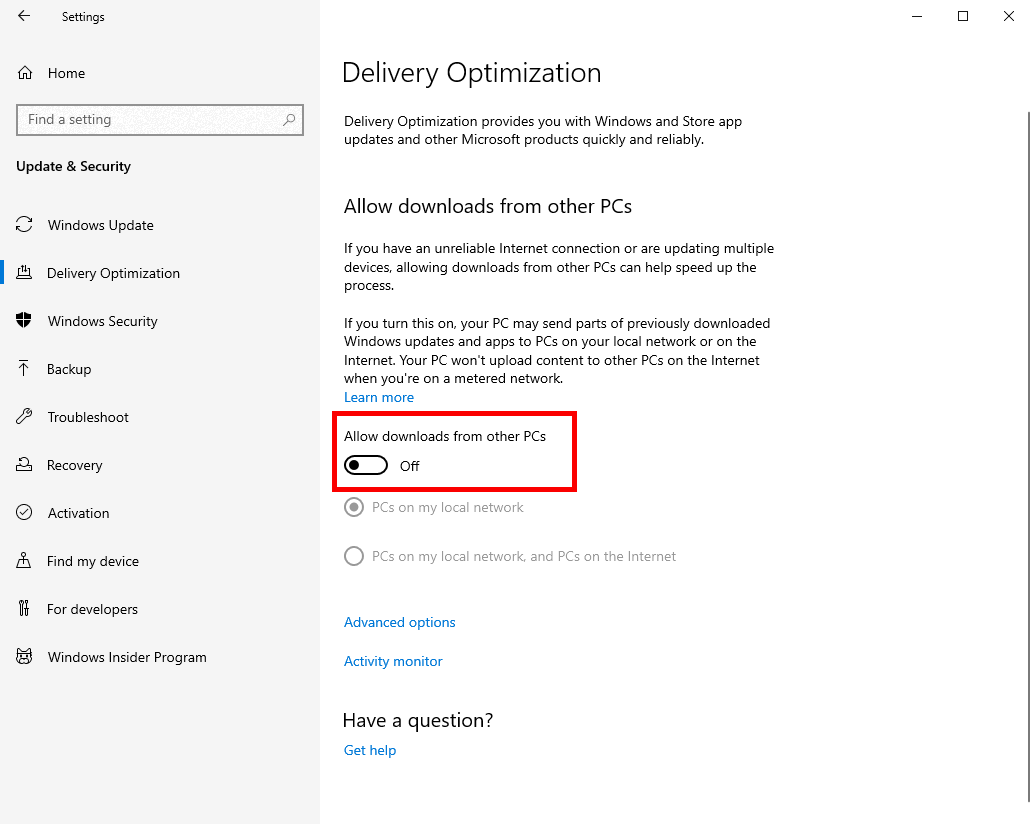
Task: Click the vertical scrollbar on right
Action: click(1028, 457)
